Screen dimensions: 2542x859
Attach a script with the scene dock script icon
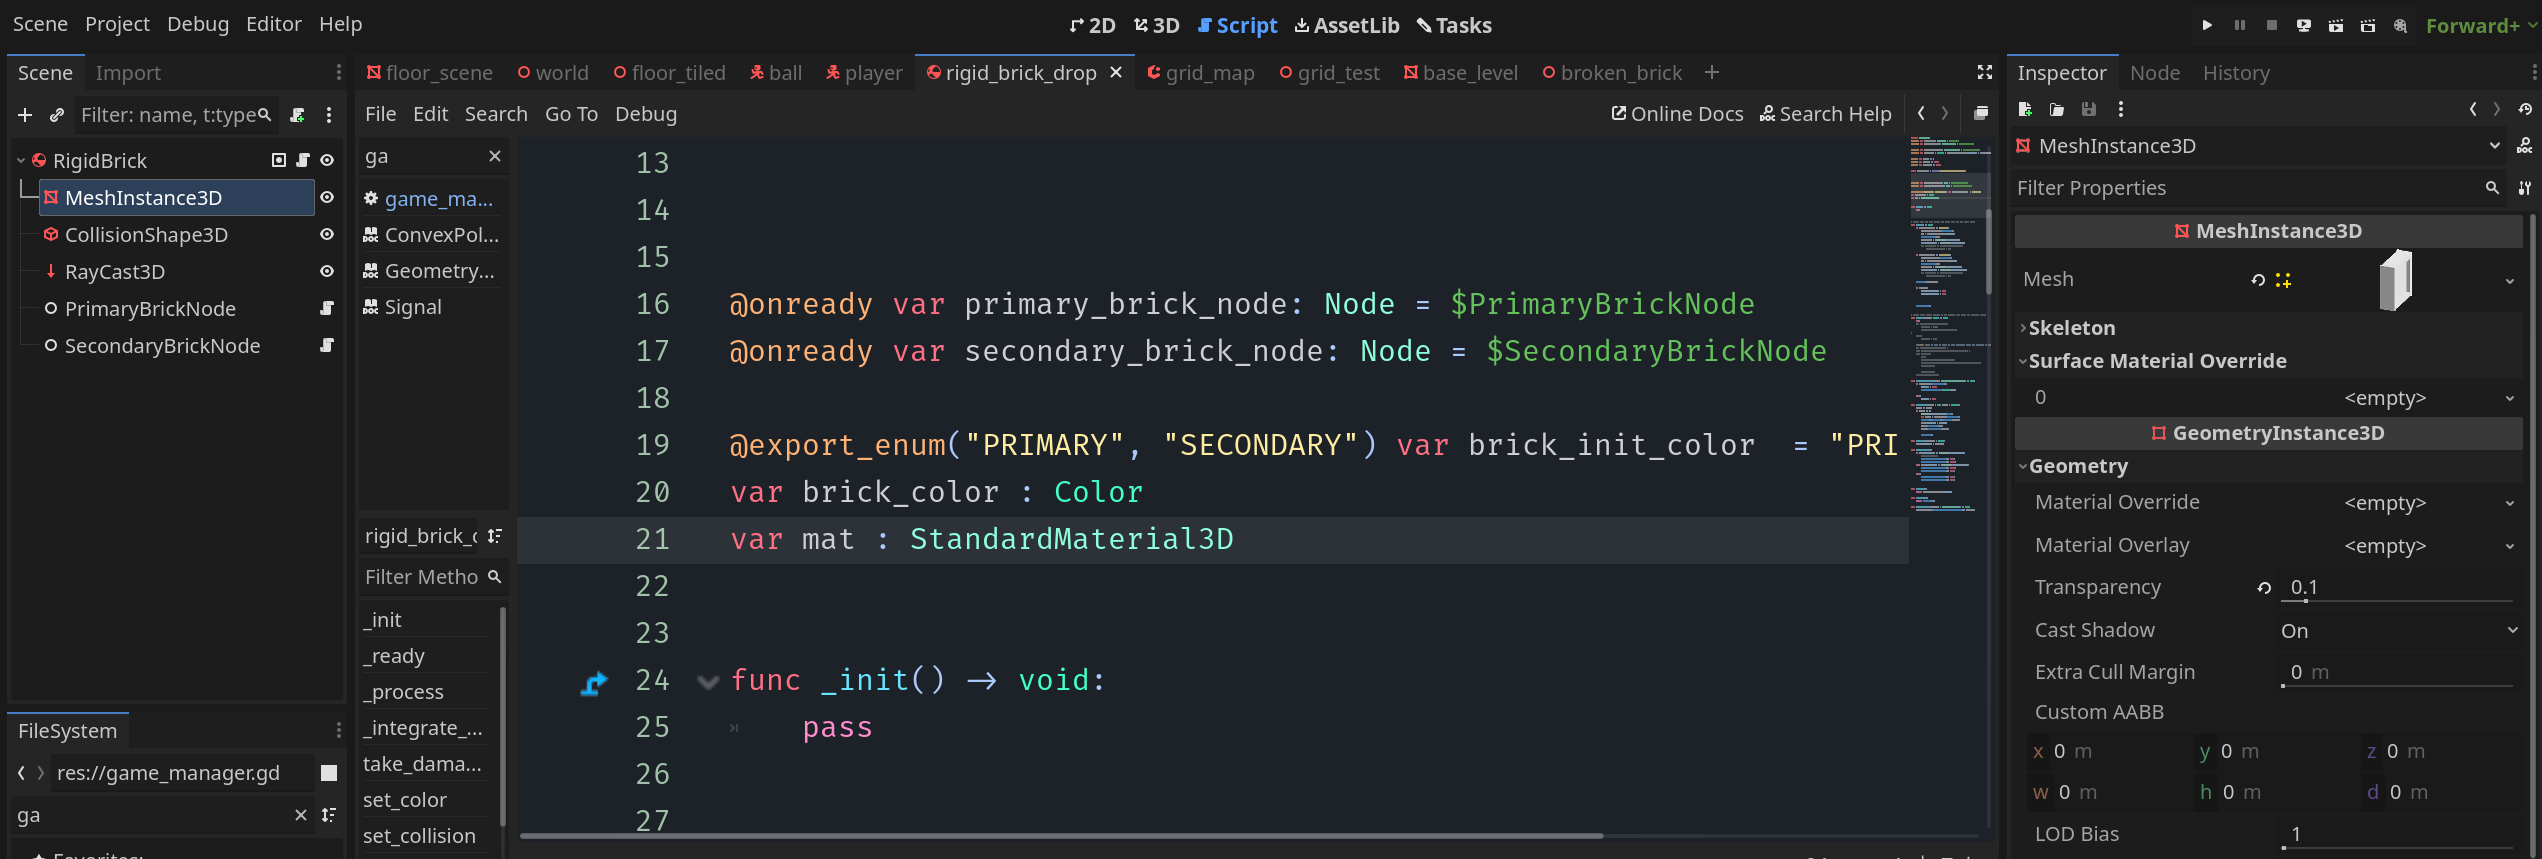pyautogui.click(x=297, y=115)
